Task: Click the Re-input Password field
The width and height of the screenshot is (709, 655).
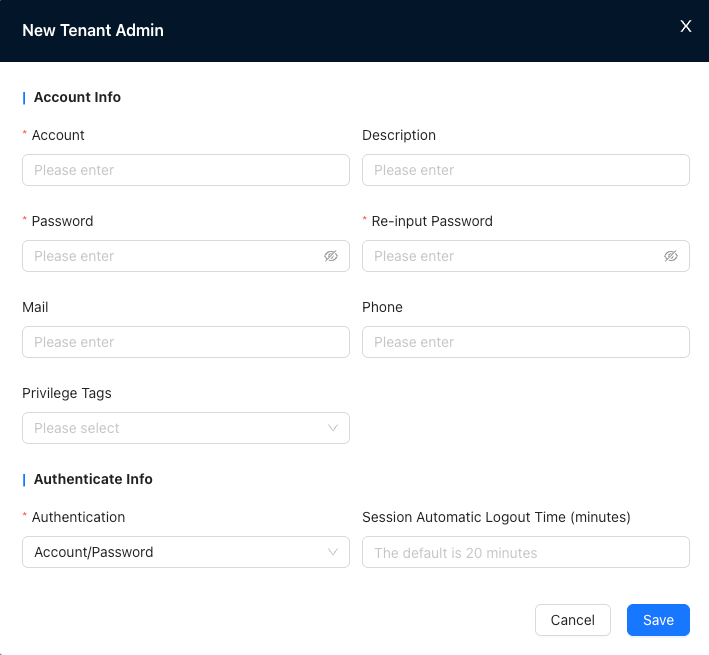Action: [x=525, y=256]
